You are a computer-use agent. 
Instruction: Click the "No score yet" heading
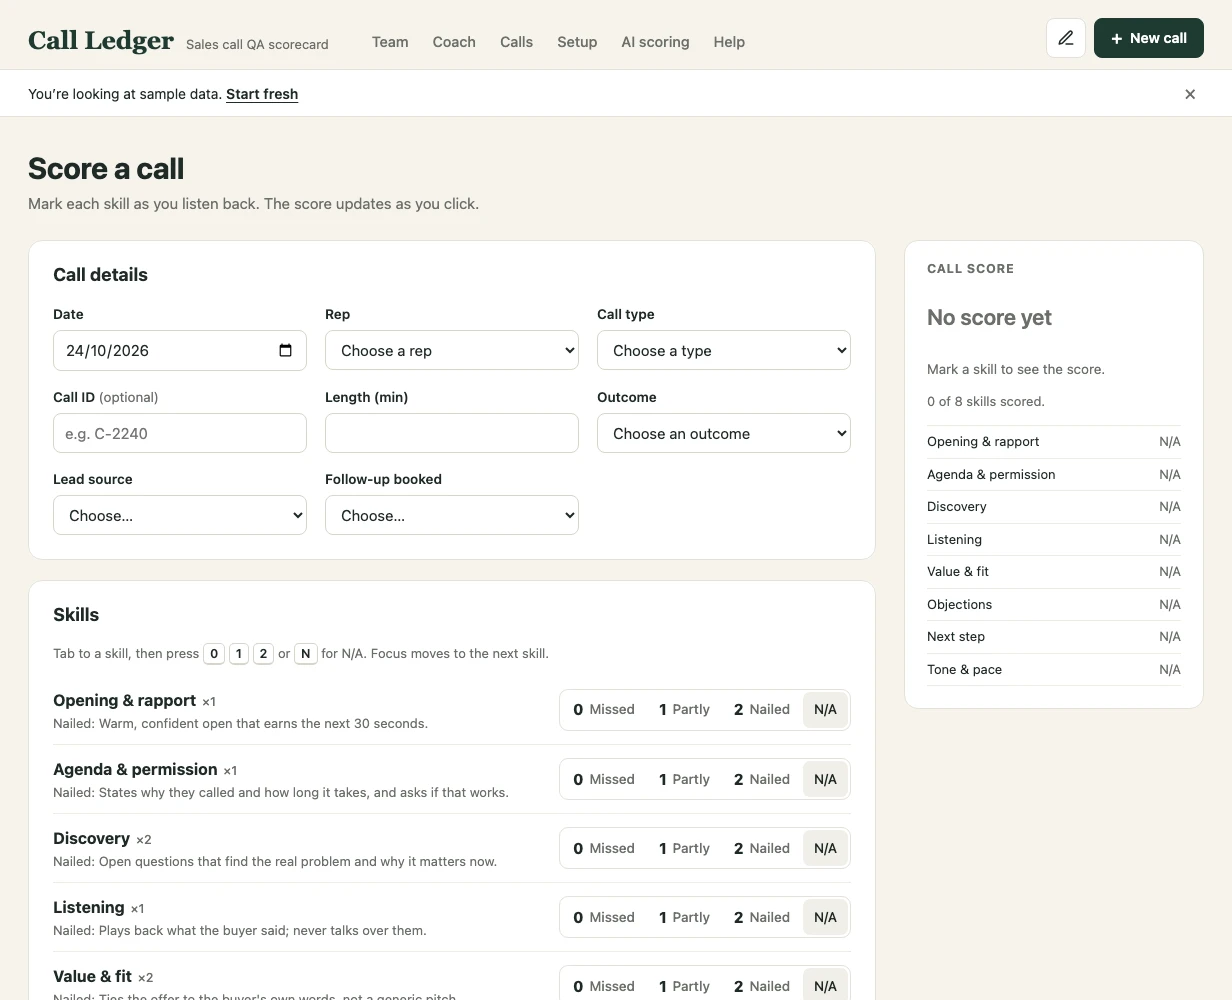pos(989,317)
